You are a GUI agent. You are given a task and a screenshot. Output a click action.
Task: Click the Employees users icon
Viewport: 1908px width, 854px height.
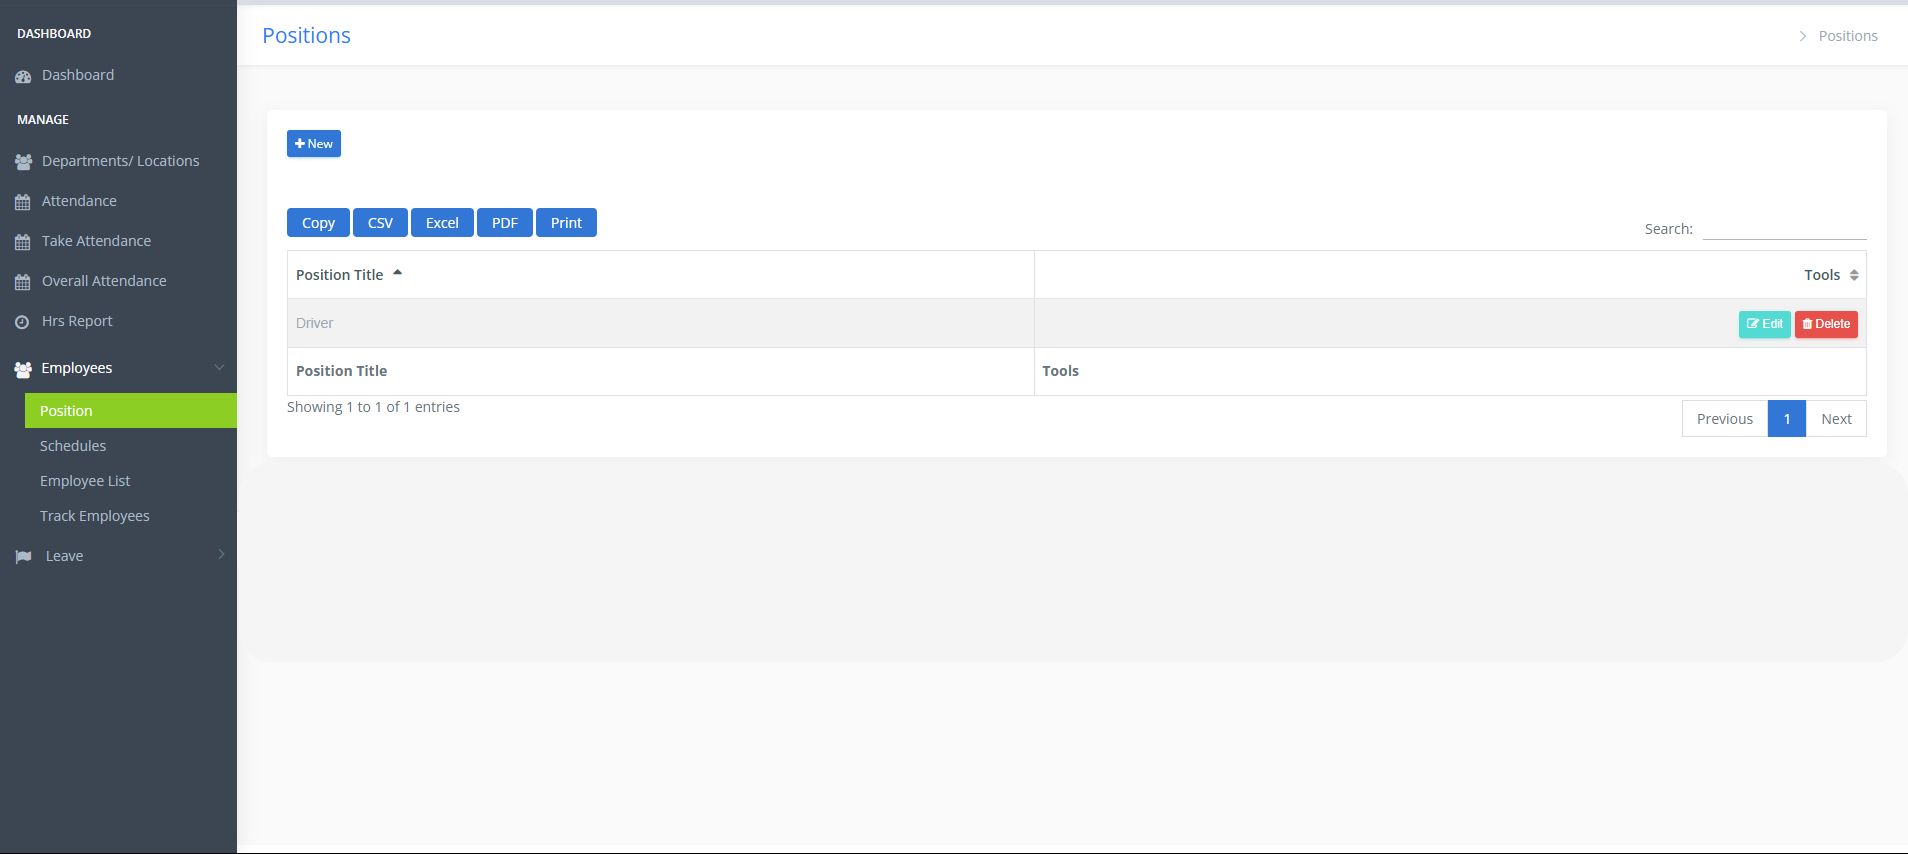(23, 369)
